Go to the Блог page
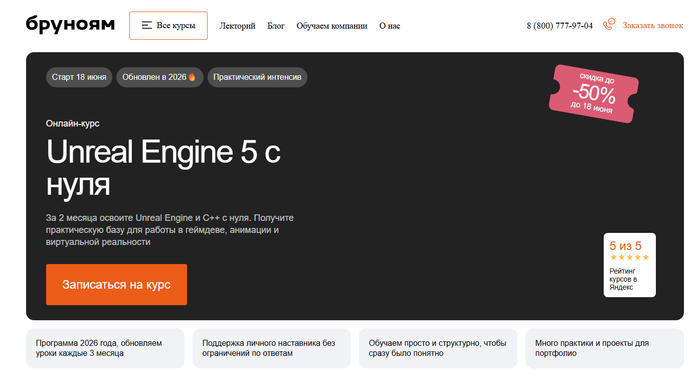The width and height of the screenshot is (700, 385). coord(276,26)
